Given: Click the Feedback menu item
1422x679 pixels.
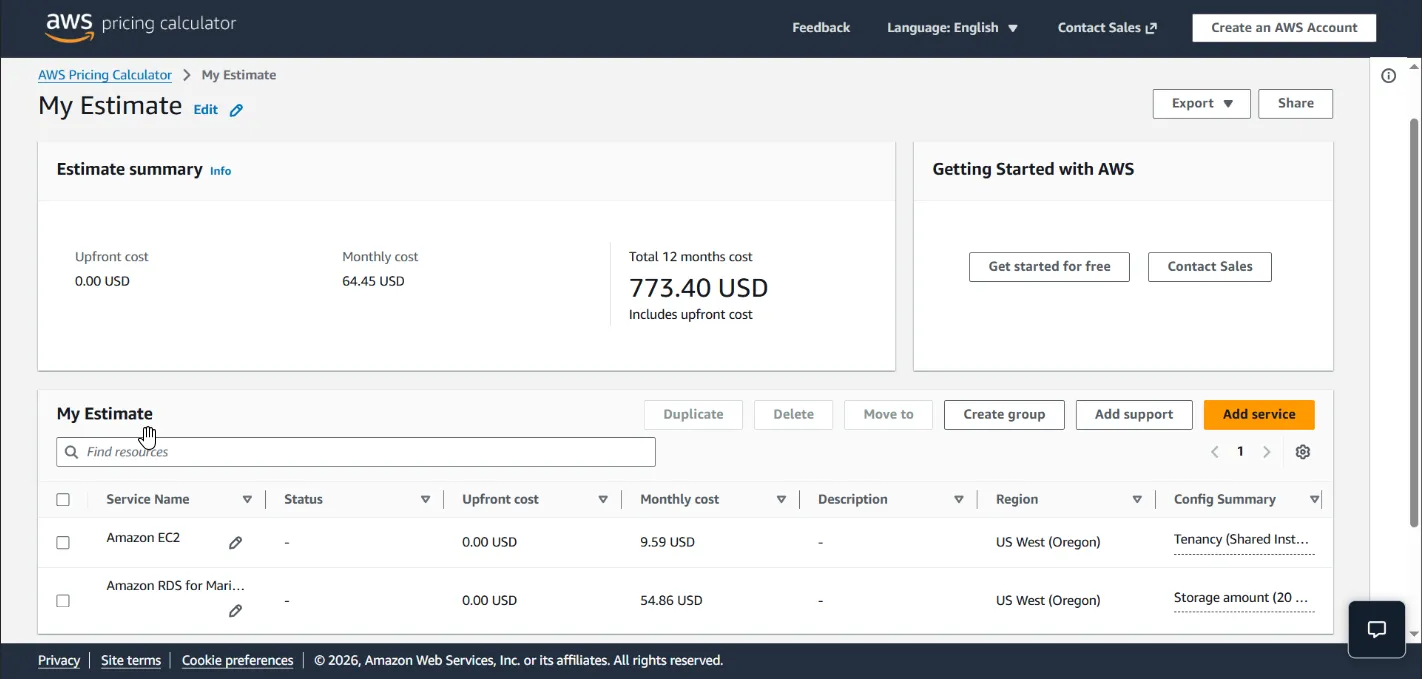Looking at the screenshot, I should [x=821, y=28].
